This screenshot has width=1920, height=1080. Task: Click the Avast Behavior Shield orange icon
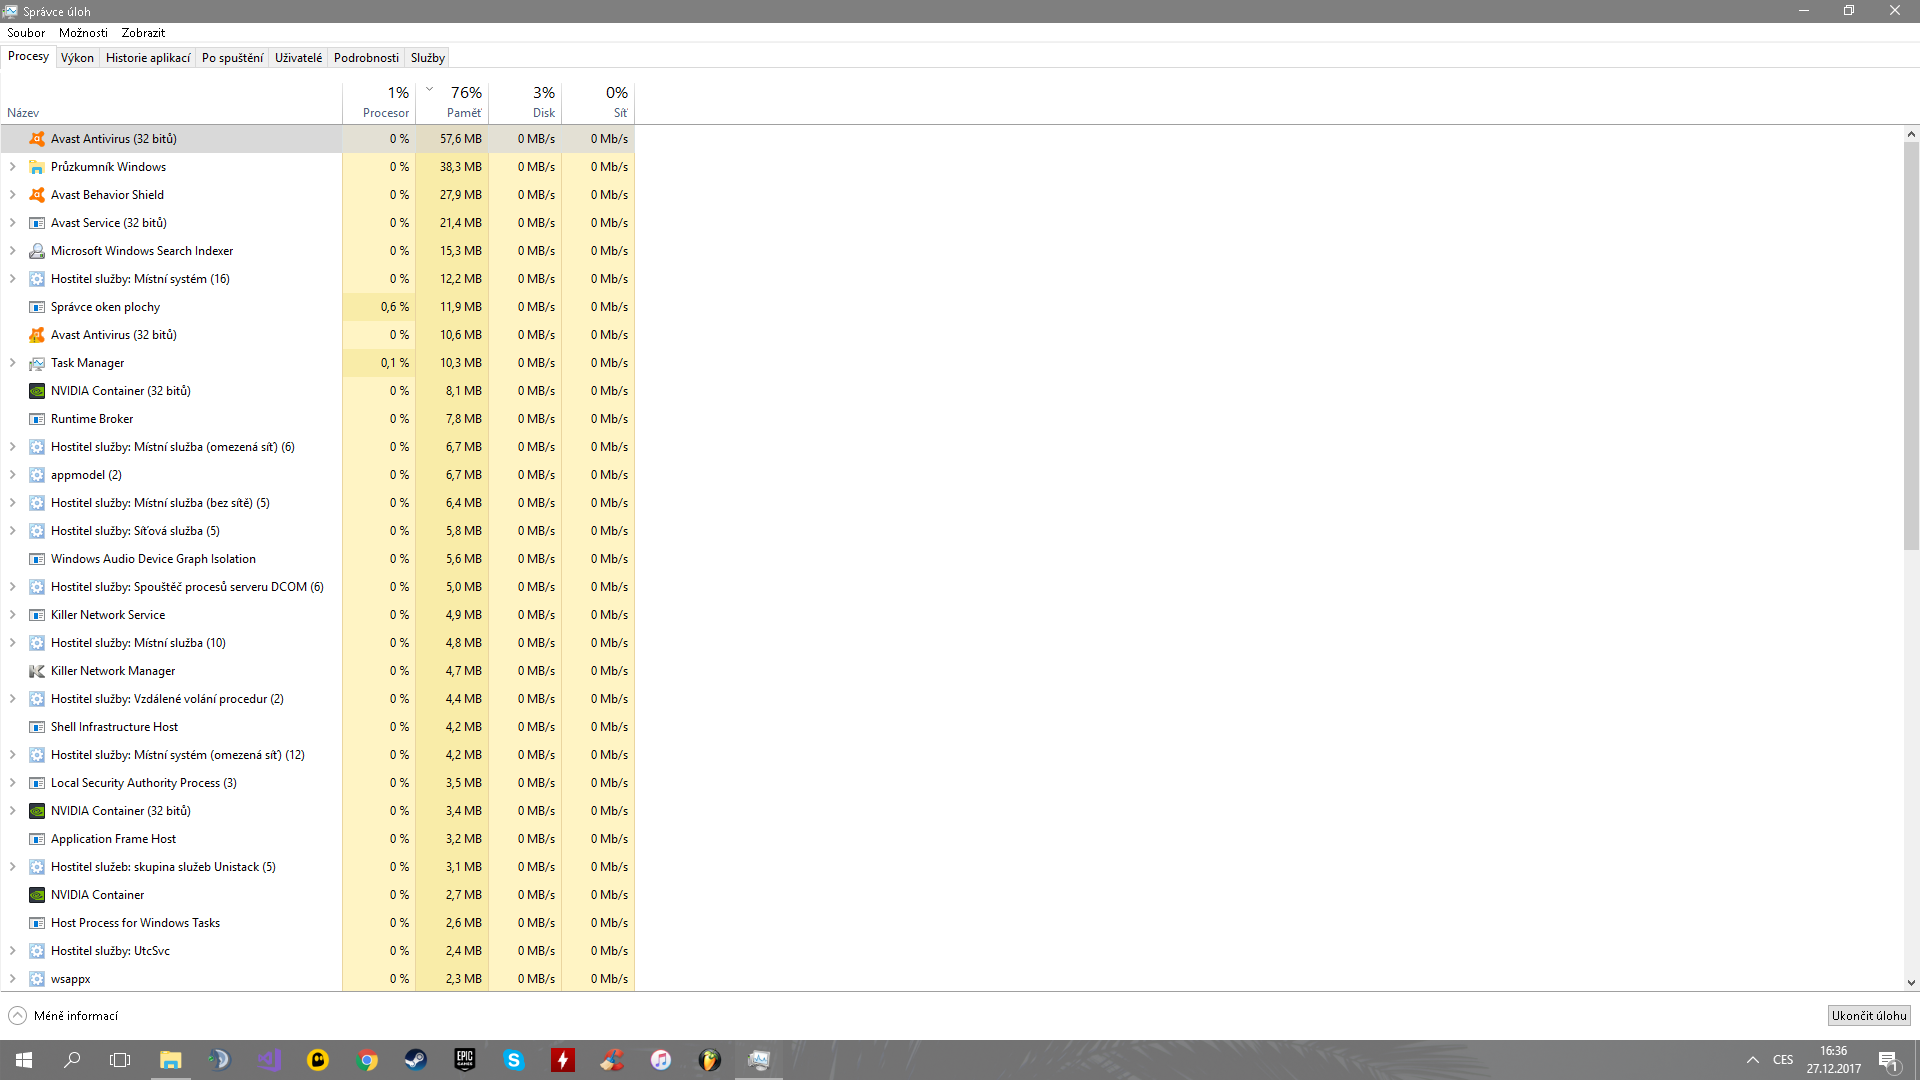pos(37,195)
